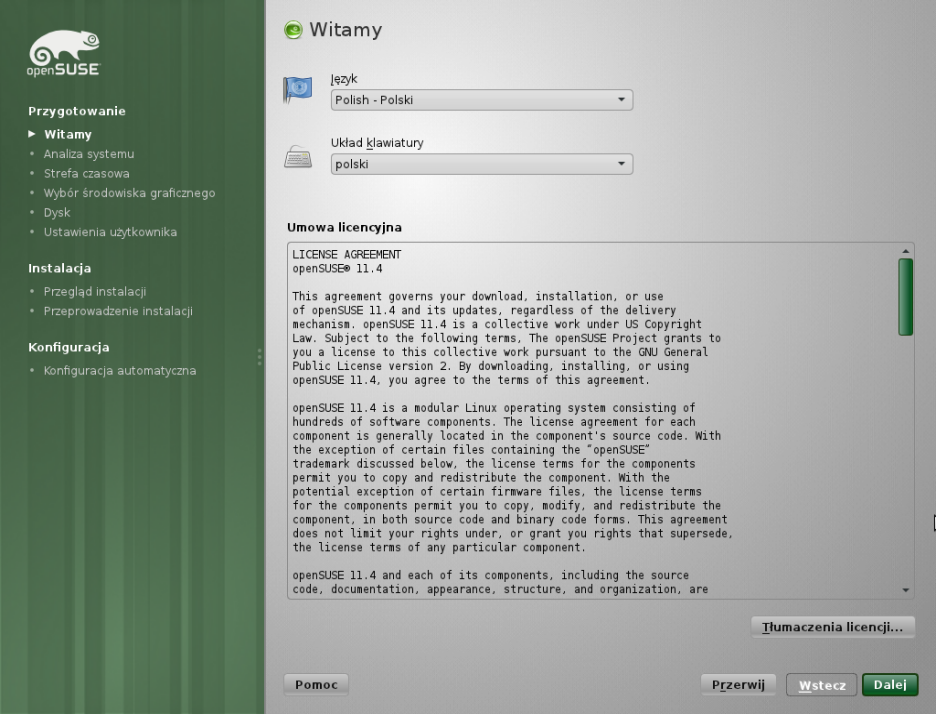Screen dimensions: 936x714
Task: Click Przegląd instalacji in sidebar
Action: pos(96,291)
